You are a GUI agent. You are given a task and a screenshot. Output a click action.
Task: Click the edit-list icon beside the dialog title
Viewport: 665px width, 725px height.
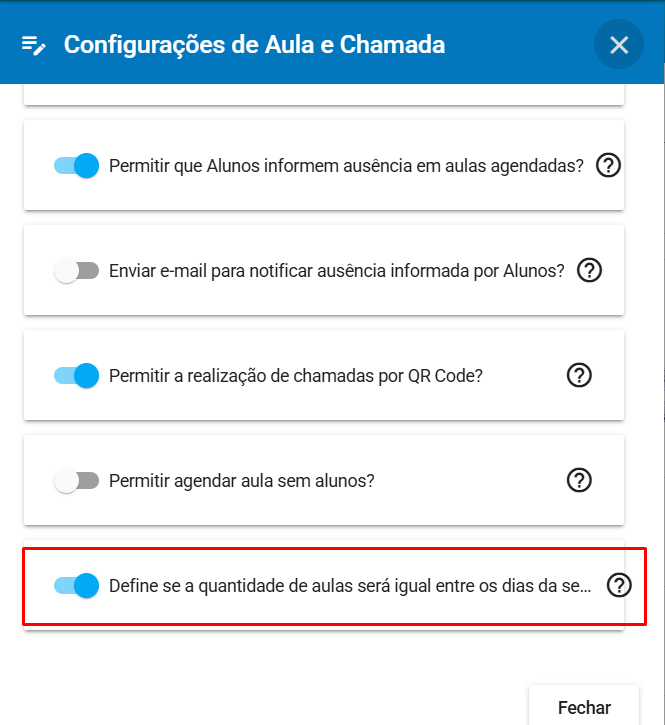click(x=33, y=45)
